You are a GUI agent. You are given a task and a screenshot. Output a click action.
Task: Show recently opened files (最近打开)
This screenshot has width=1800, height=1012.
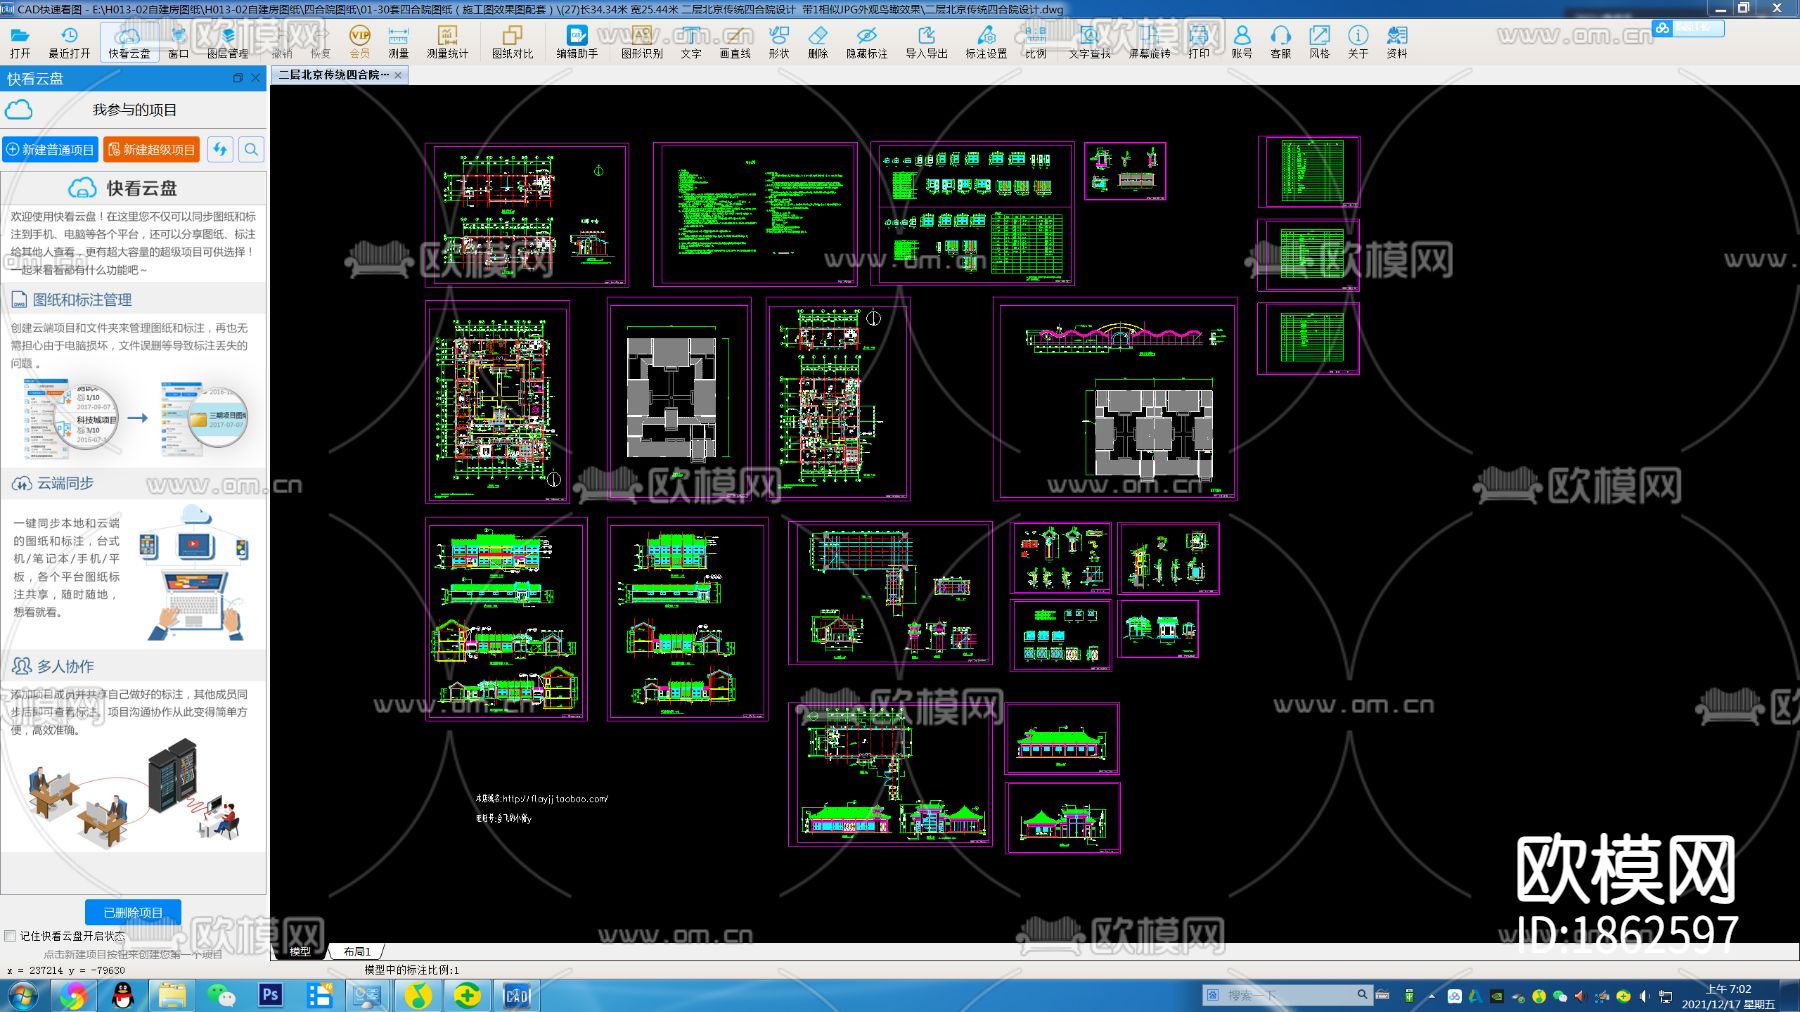click(69, 42)
